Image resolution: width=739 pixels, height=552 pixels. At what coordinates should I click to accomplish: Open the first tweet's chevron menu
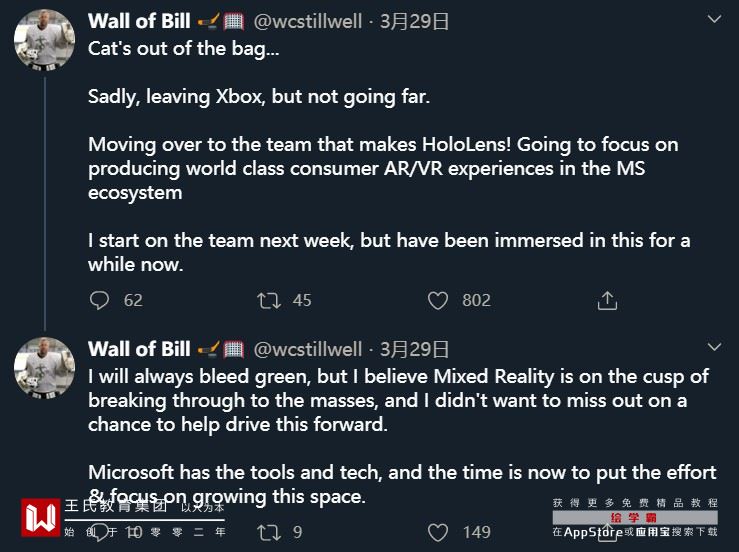tap(714, 19)
